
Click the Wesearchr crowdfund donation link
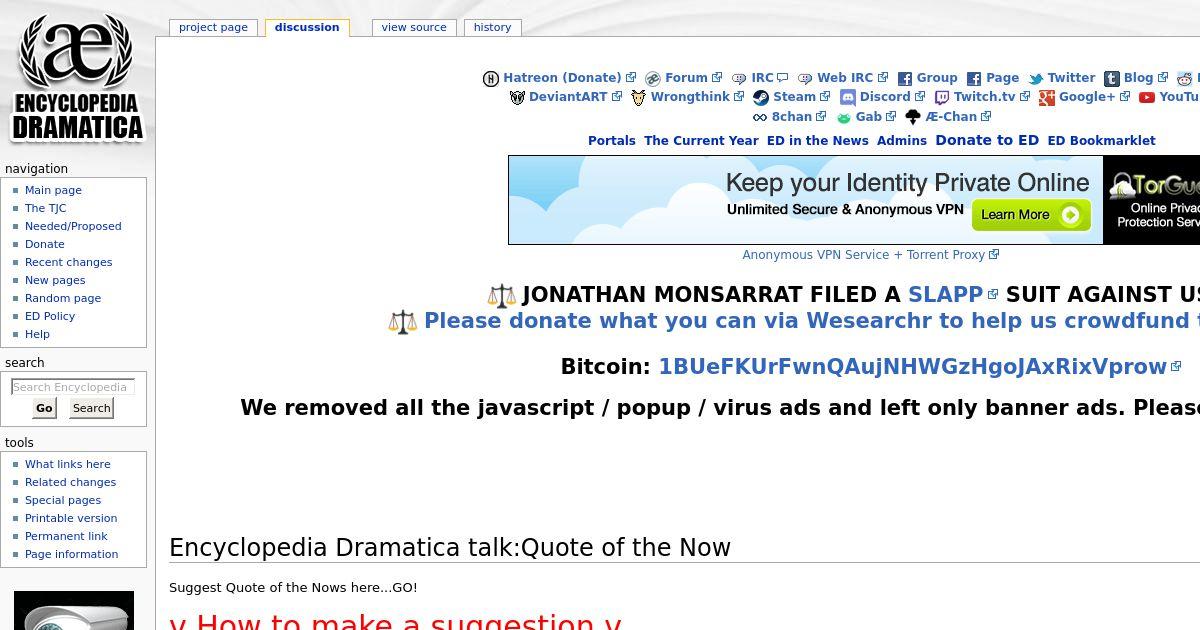(812, 321)
